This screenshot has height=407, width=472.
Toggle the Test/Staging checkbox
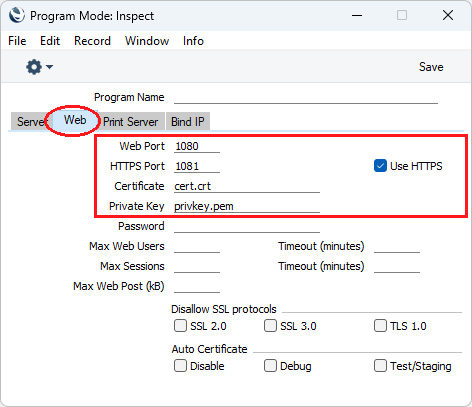coord(380,366)
